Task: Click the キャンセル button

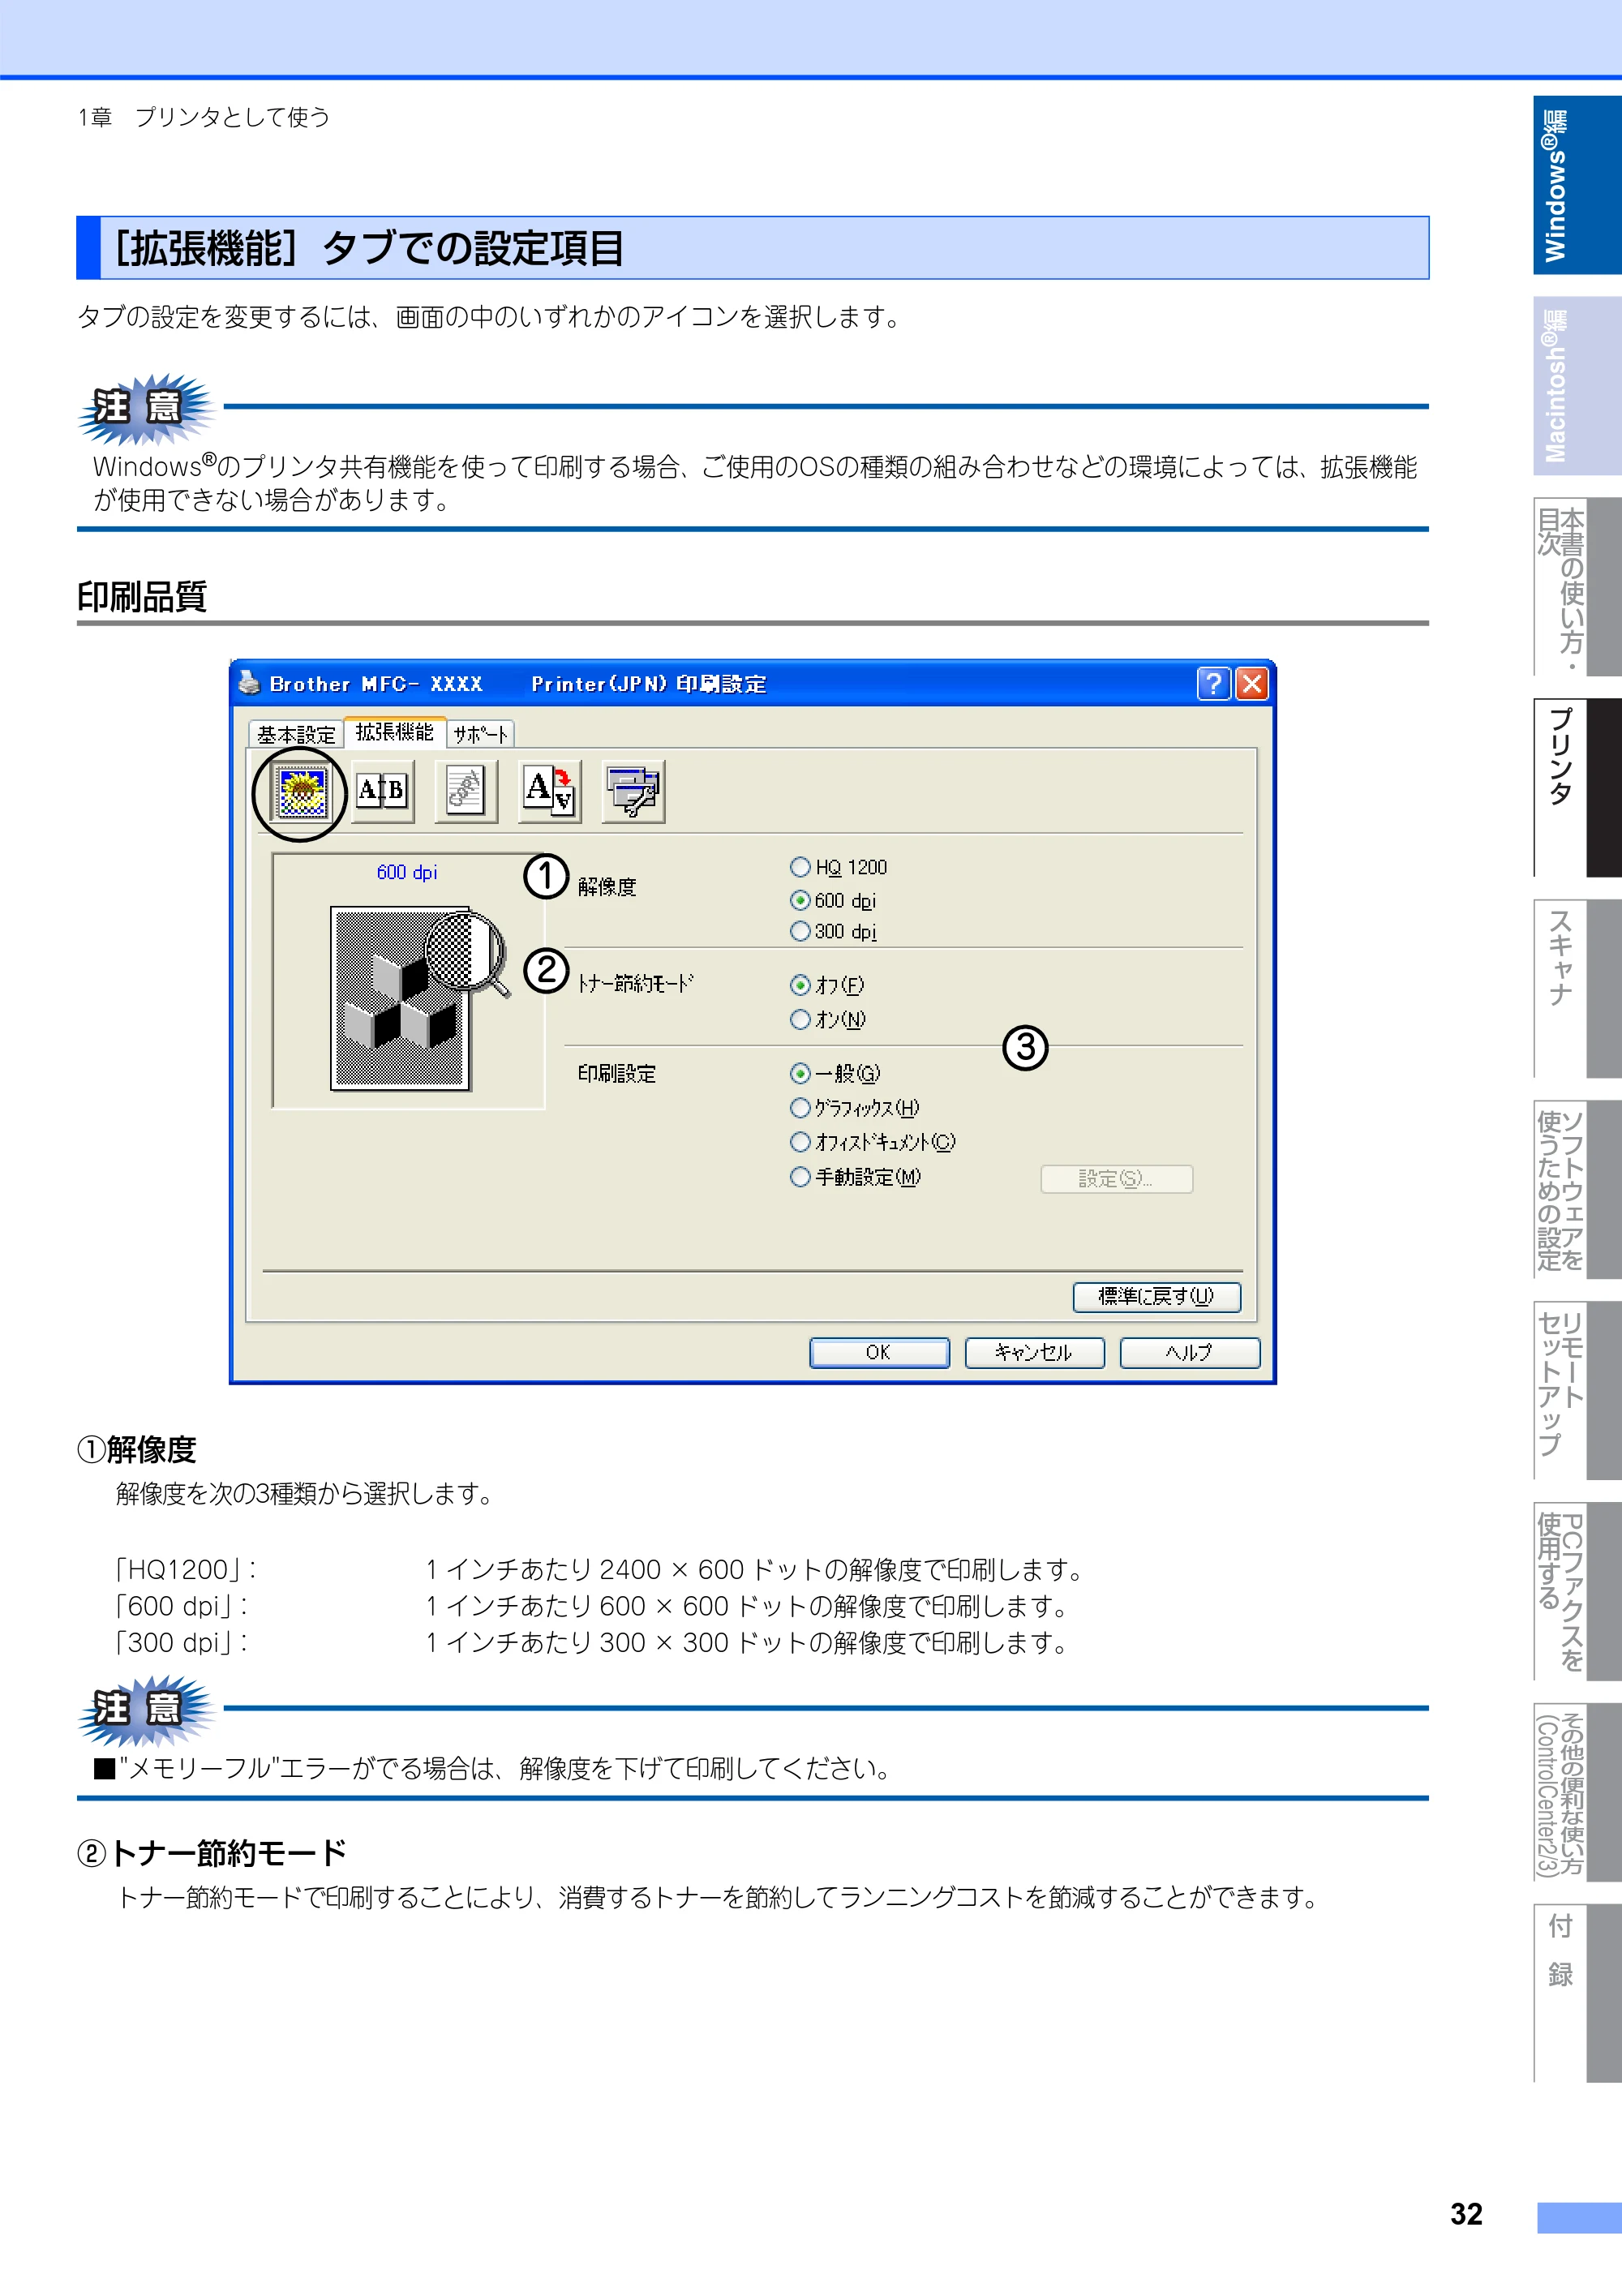Action: click(1034, 1352)
